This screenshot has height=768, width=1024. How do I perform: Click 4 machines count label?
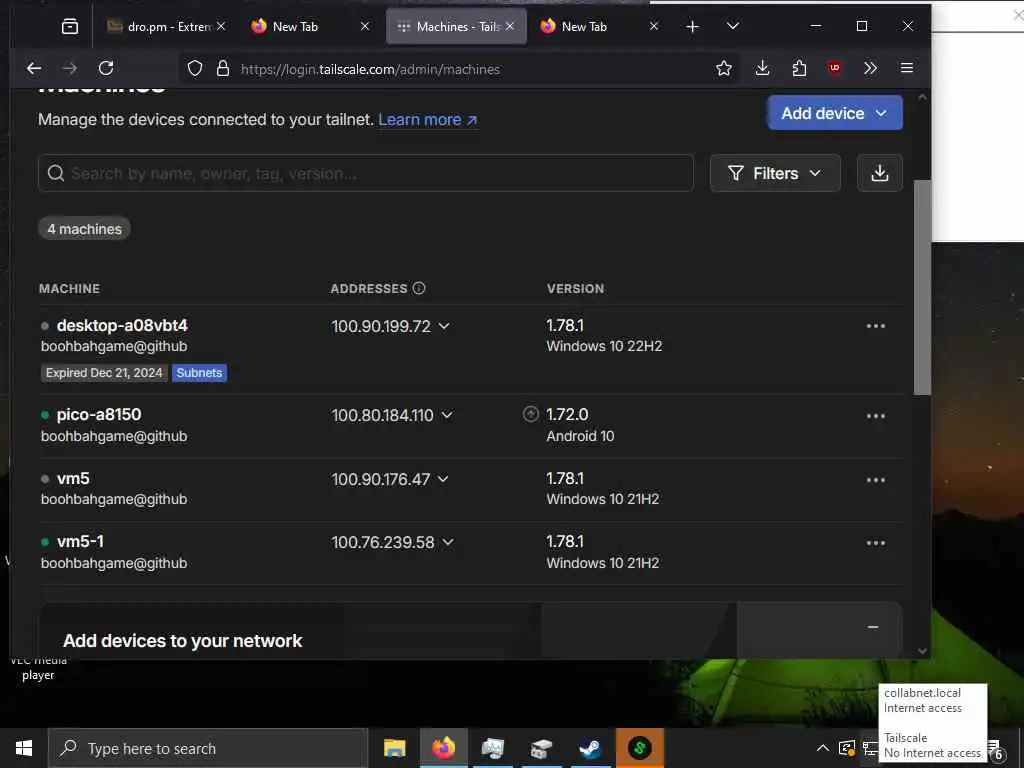pos(84,229)
